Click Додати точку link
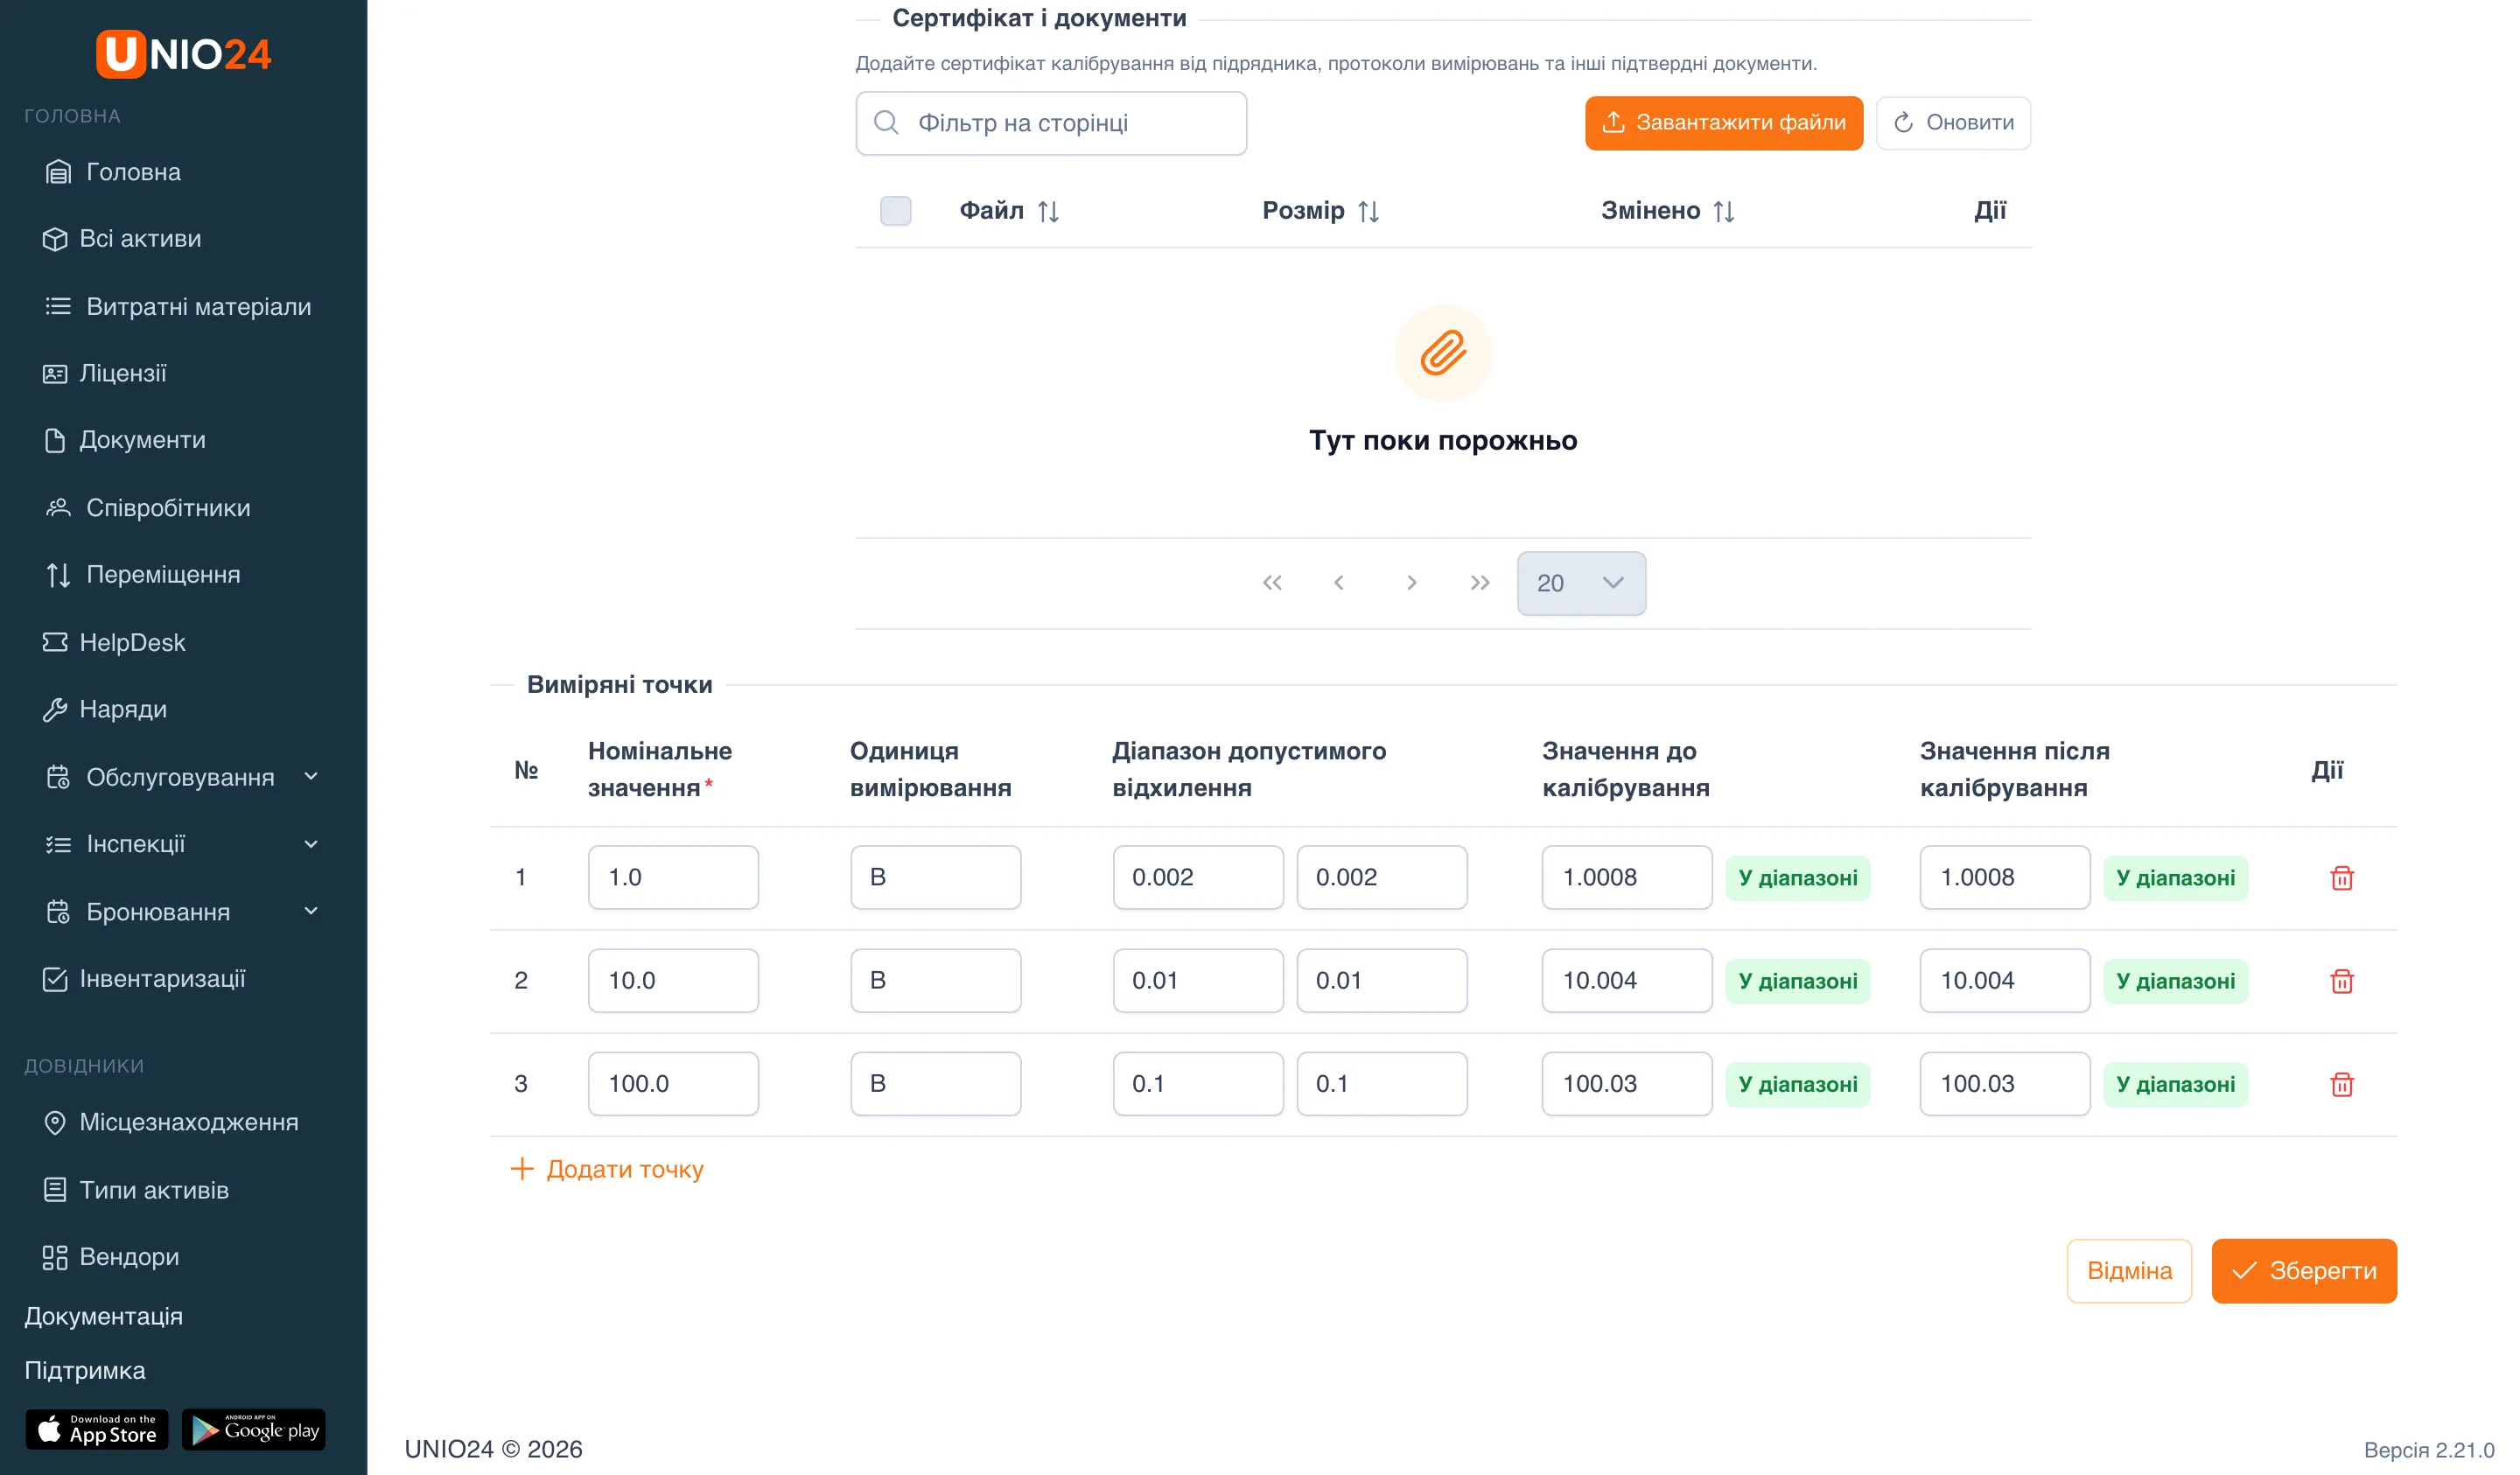The image size is (2520, 1475). click(607, 1169)
